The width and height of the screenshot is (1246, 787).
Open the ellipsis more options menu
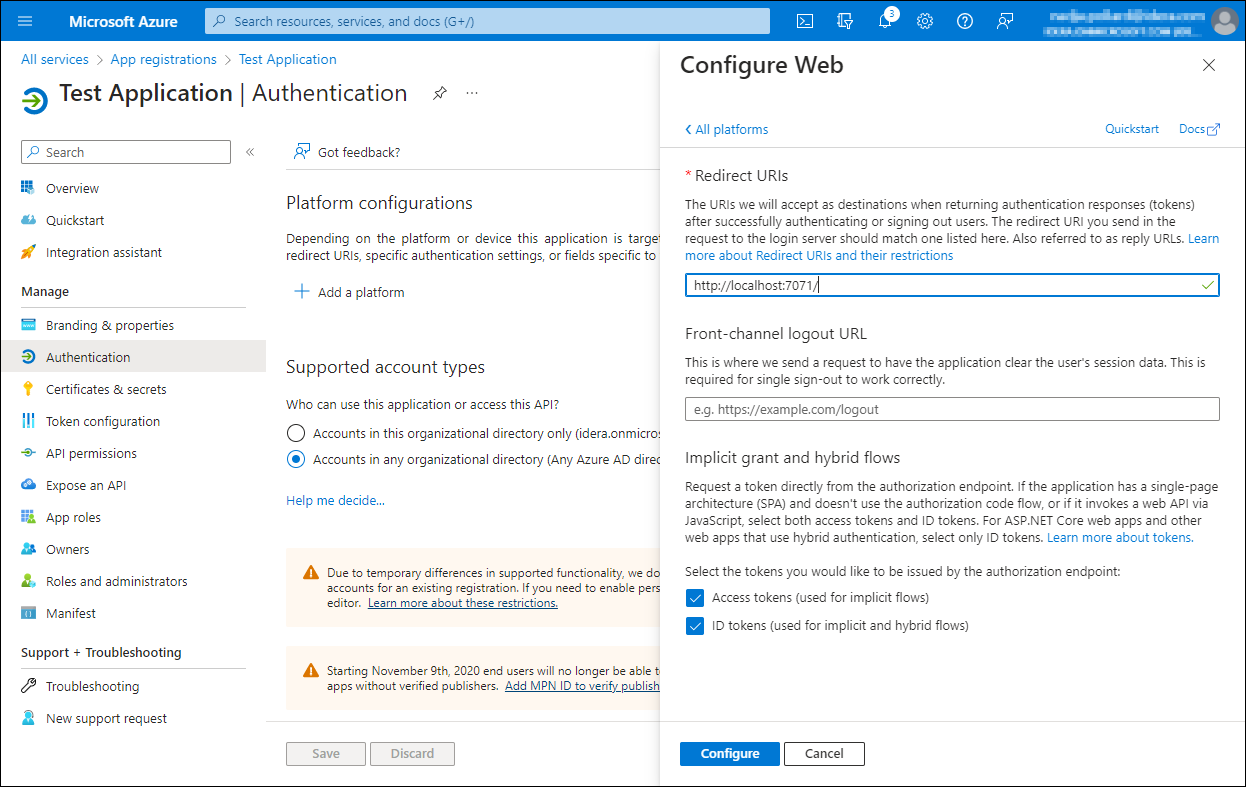click(x=472, y=93)
